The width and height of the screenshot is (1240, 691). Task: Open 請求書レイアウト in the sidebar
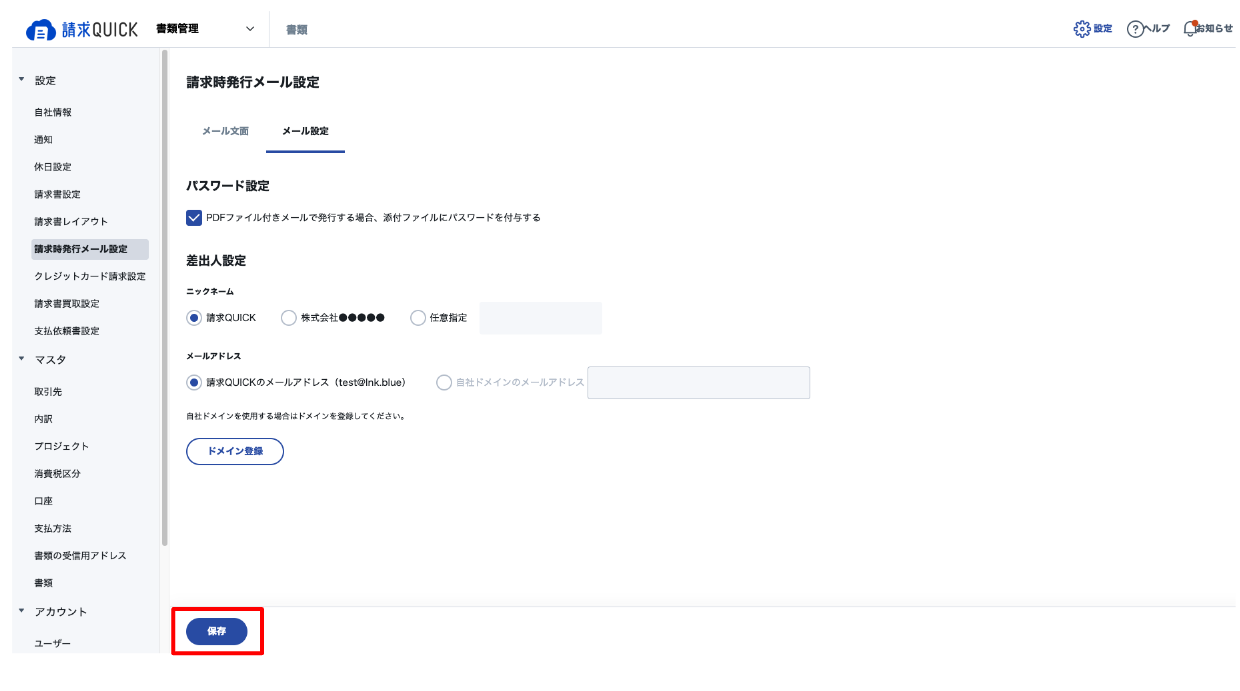[x=71, y=221]
